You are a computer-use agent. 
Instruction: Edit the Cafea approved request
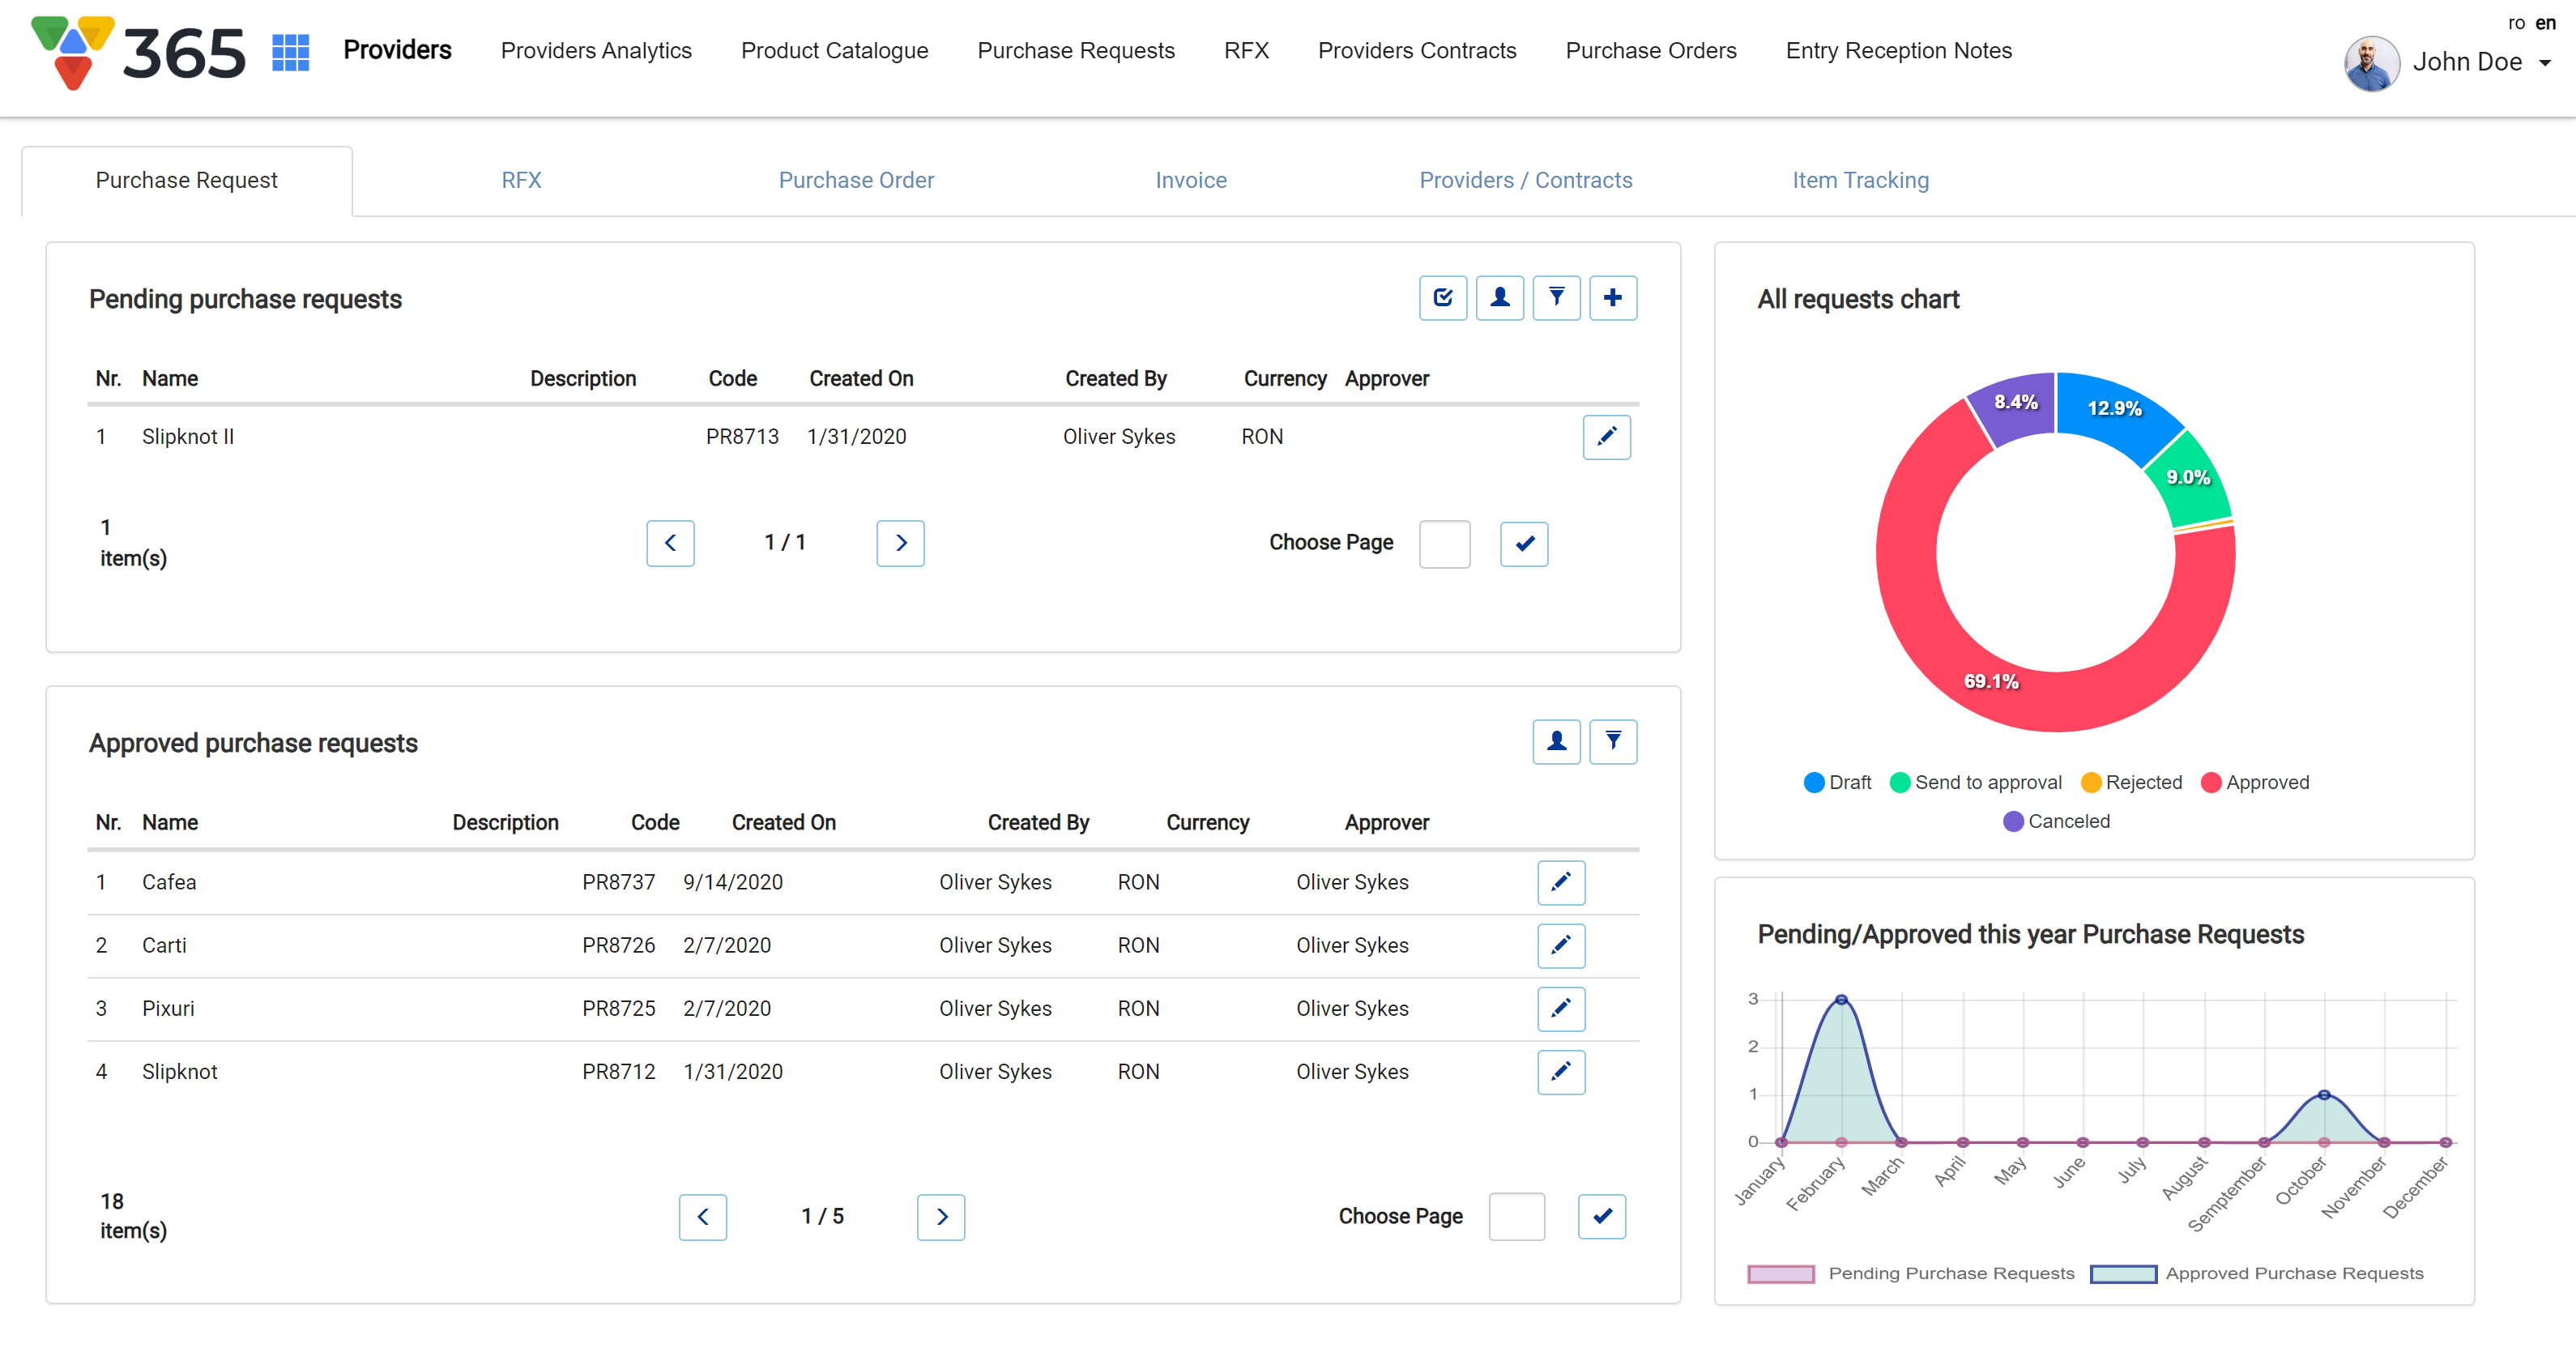[x=1560, y=882]
